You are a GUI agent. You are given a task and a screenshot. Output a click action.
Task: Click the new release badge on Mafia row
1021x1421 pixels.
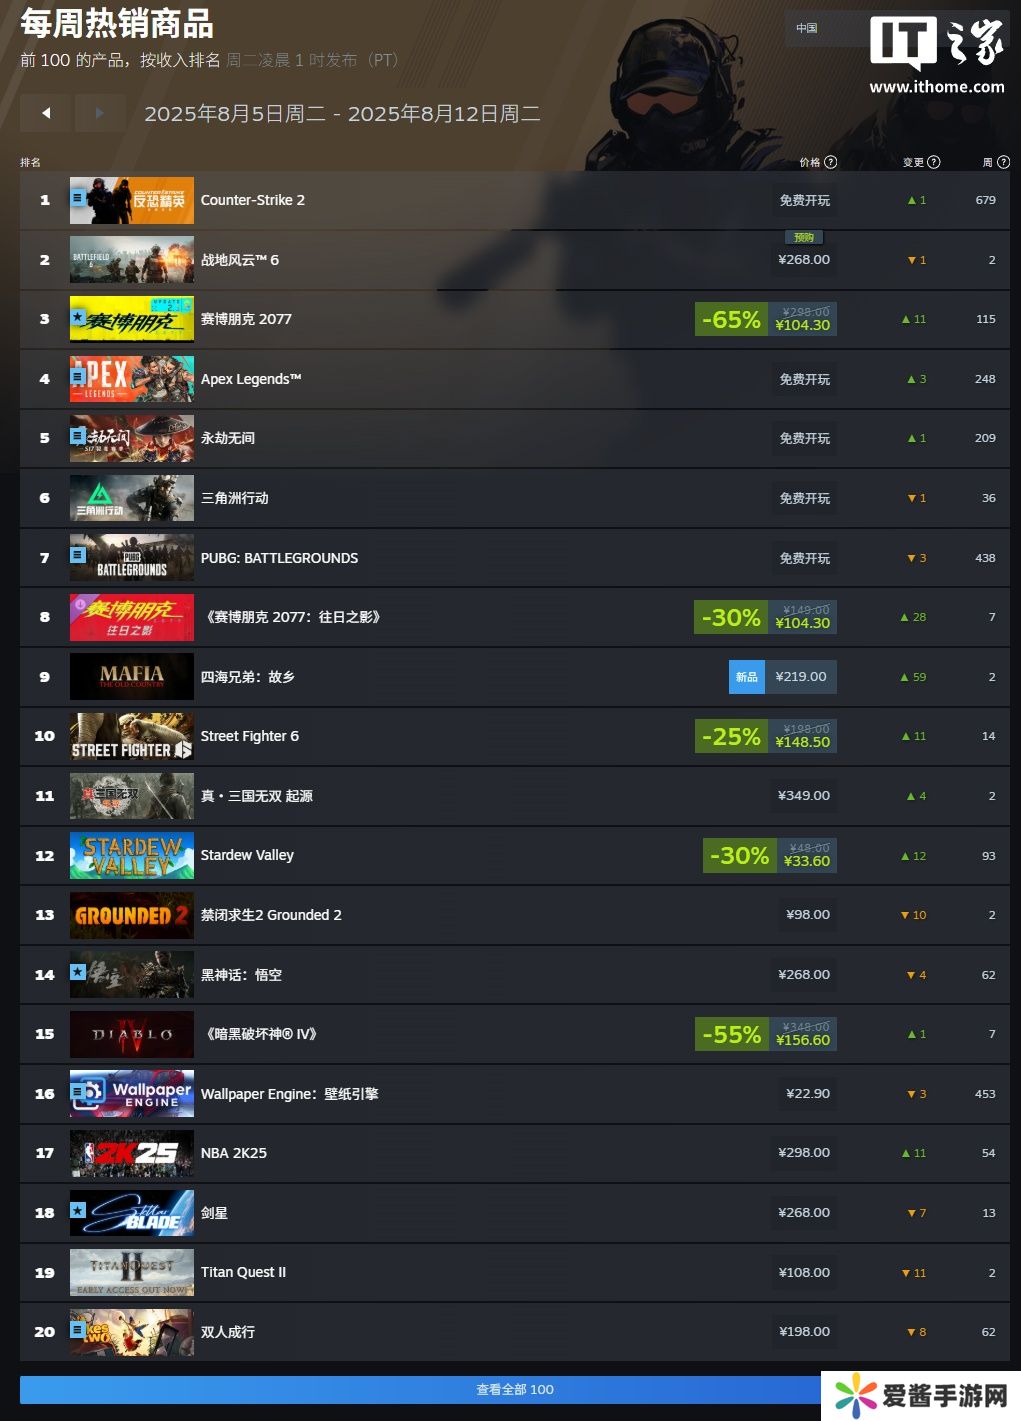[x=747, y=677]
